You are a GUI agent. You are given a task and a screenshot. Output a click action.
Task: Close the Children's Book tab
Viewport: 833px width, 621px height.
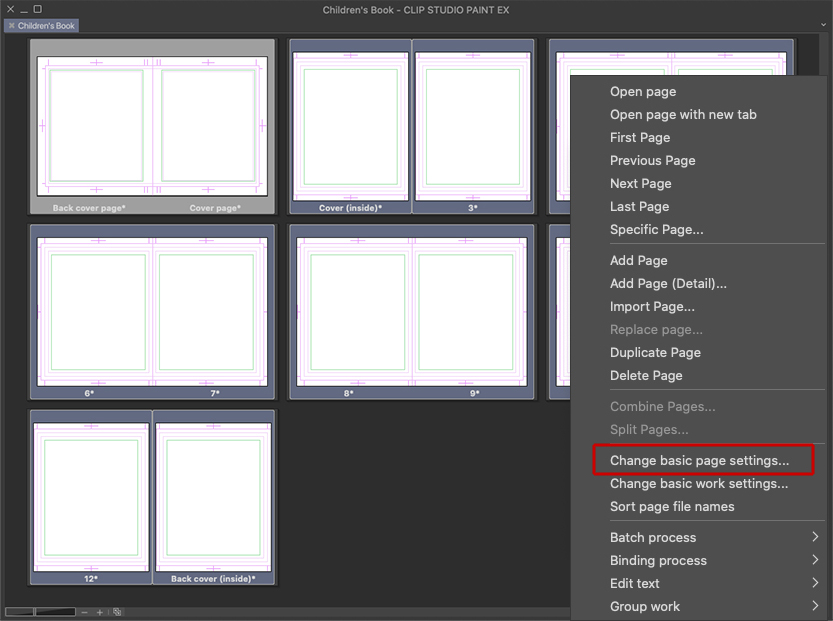pyautogui.click(x=11, y=26)
